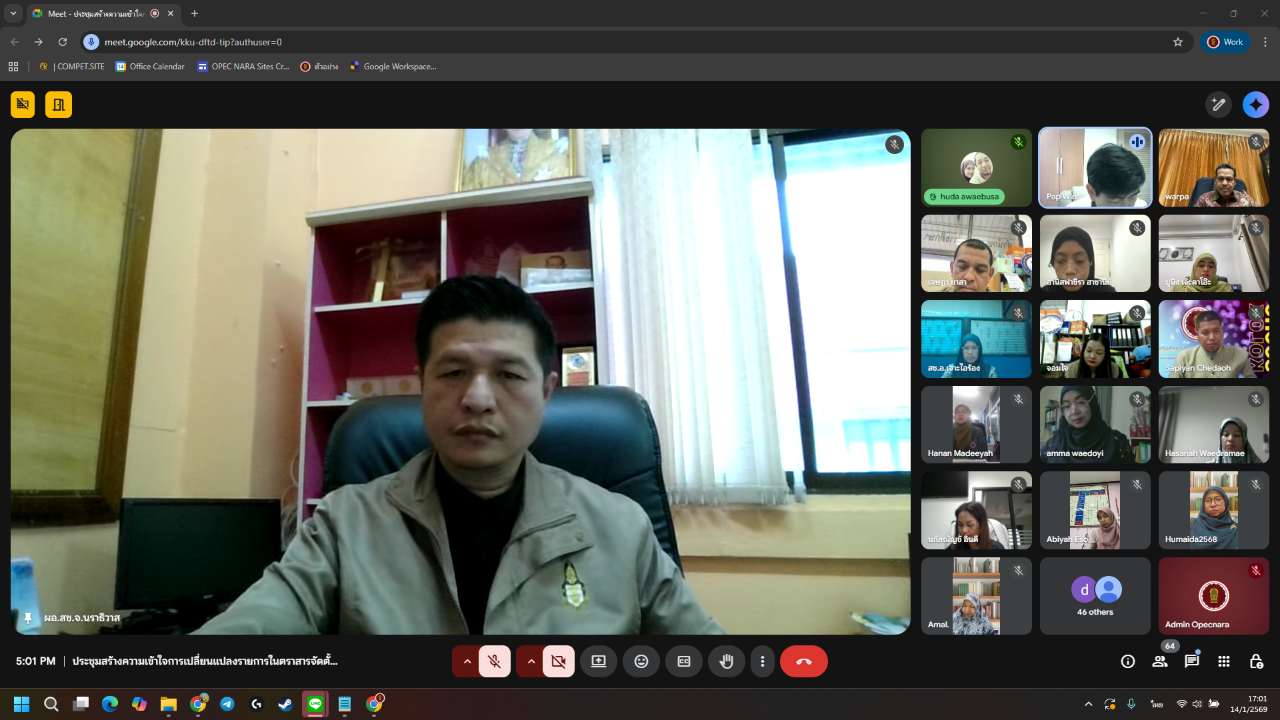
Task: Open meeting details info icon
Action: pos(1128,661)
